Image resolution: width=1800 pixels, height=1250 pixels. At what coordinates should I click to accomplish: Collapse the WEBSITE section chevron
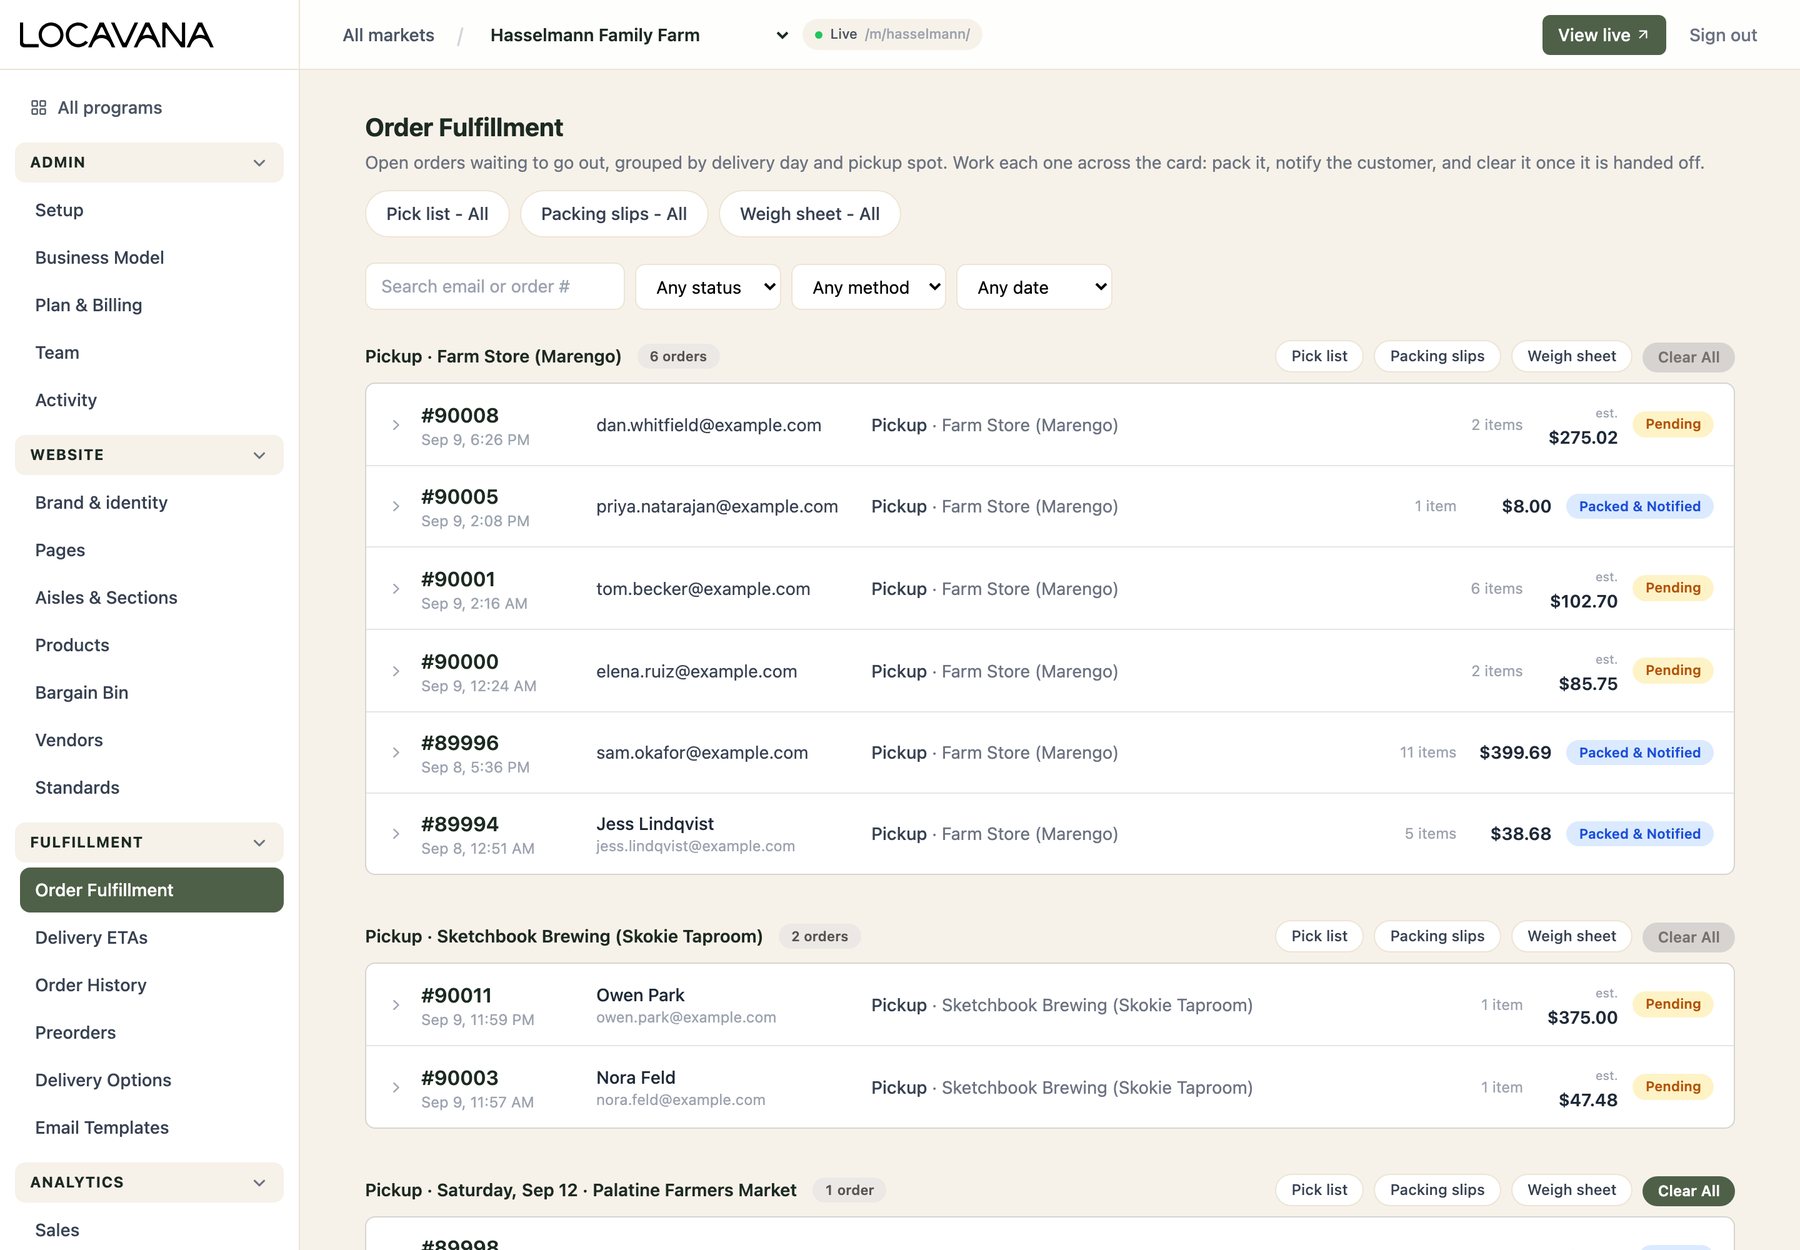coord(259,455)
